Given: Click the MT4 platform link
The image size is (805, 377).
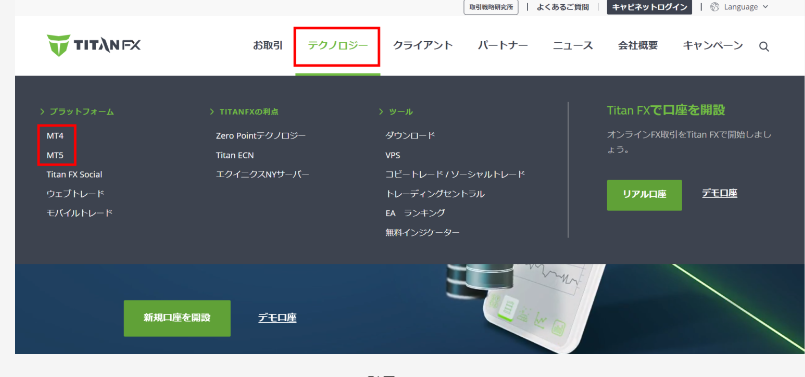Looking at the screenshot, I should 55,136.
